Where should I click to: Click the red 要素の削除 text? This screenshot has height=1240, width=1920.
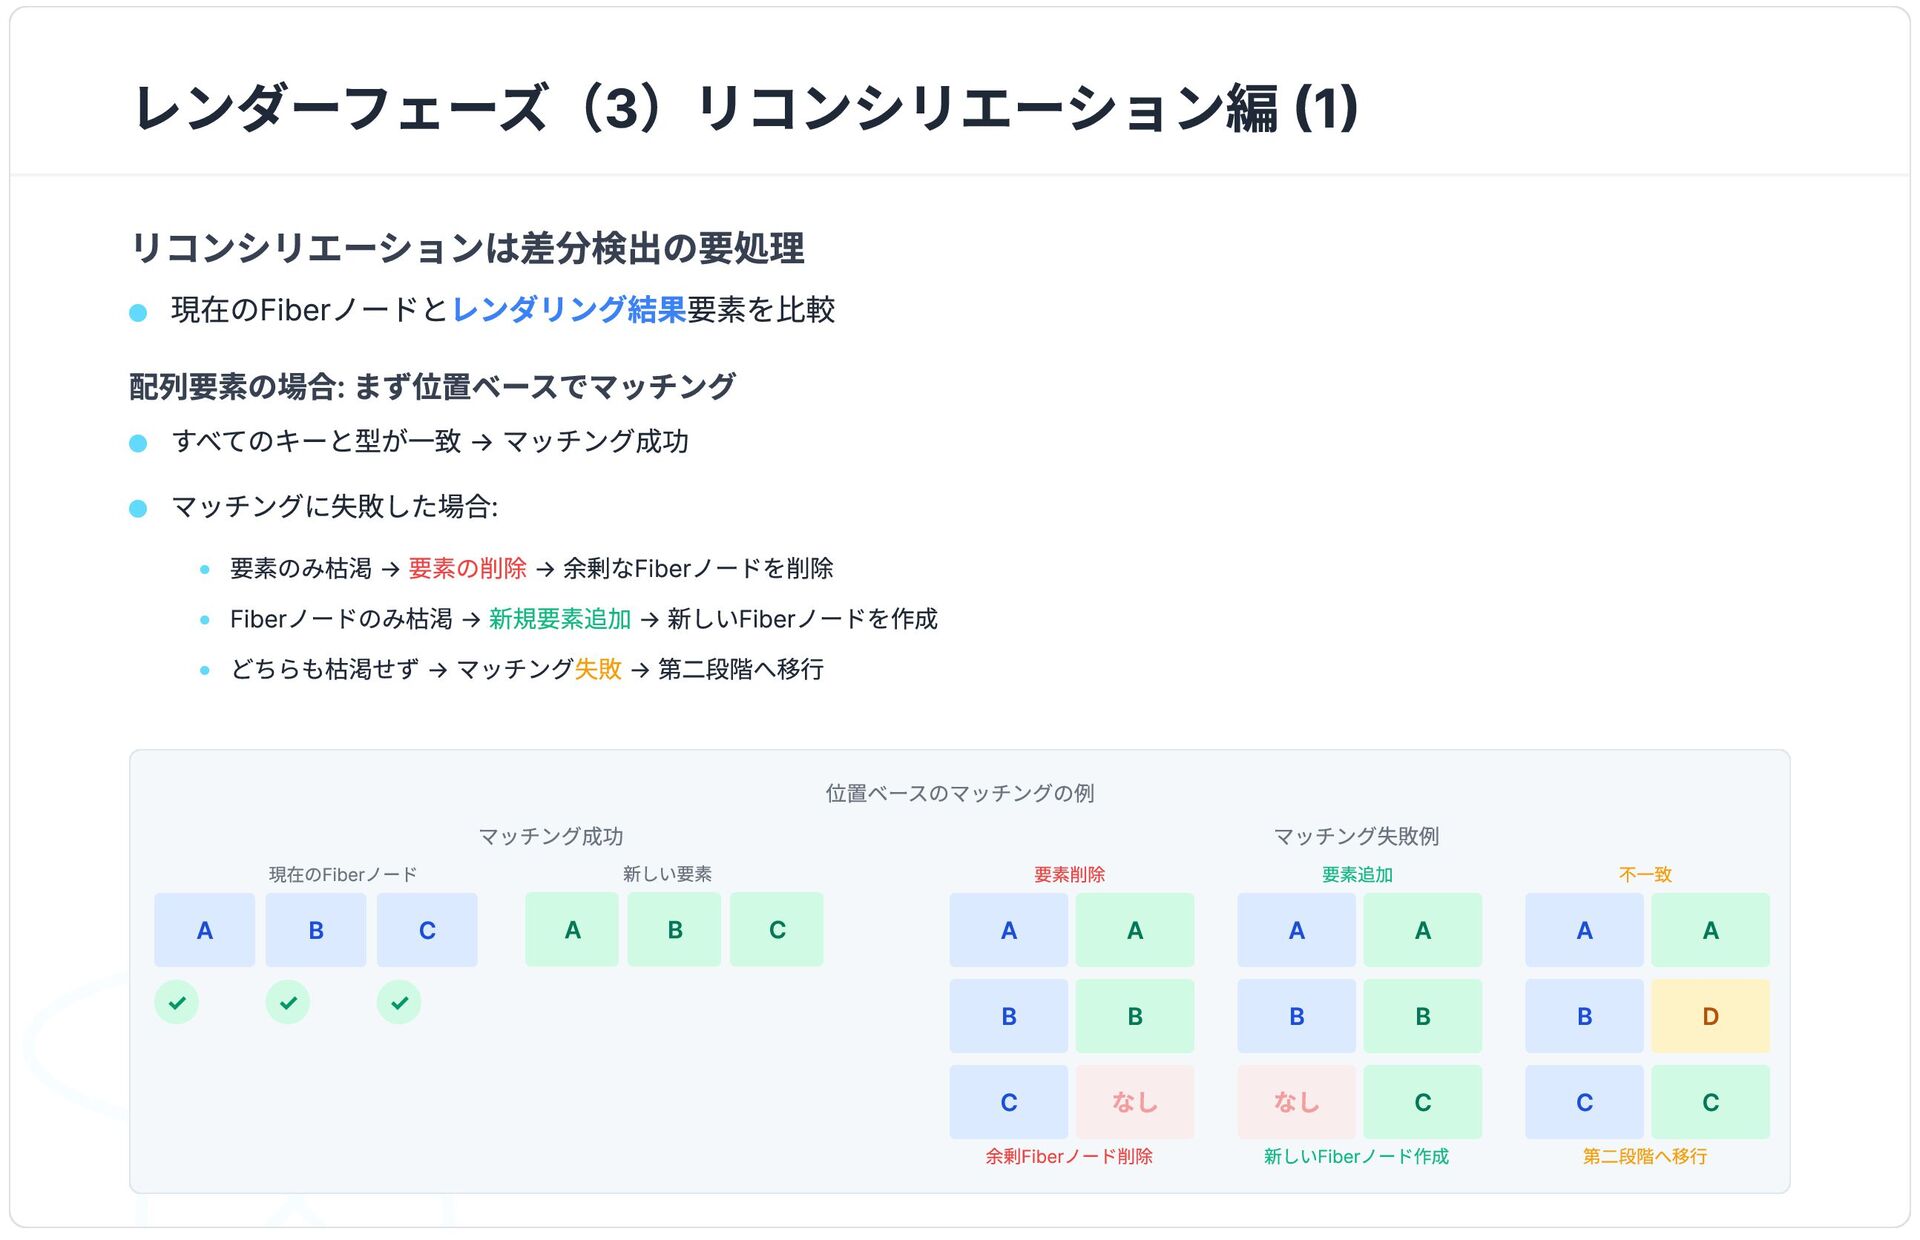click(x=467, y=569)
